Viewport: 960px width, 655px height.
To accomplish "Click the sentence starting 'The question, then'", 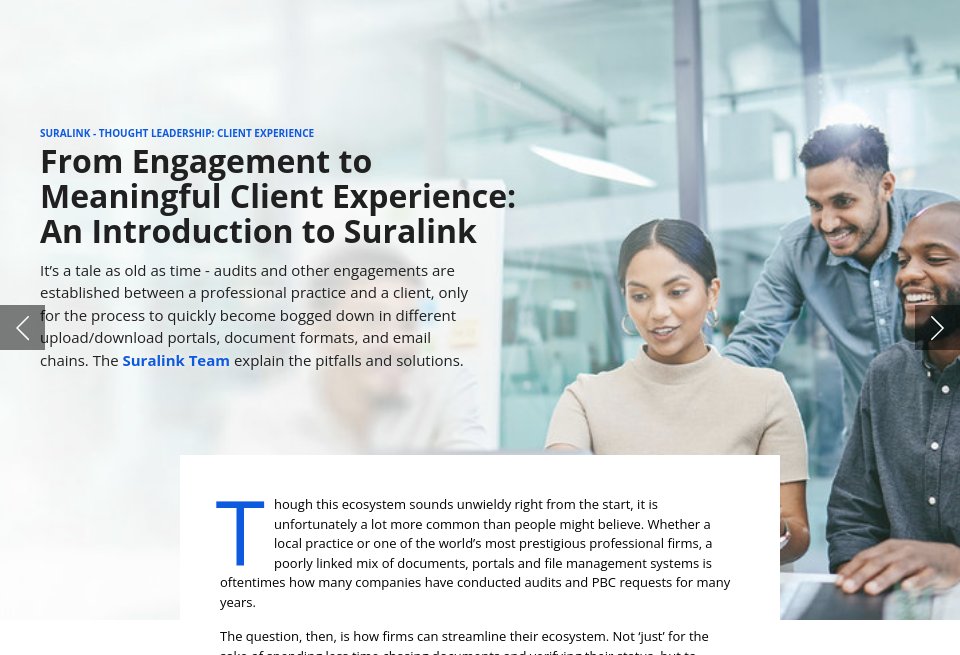I will click(463, 636).
